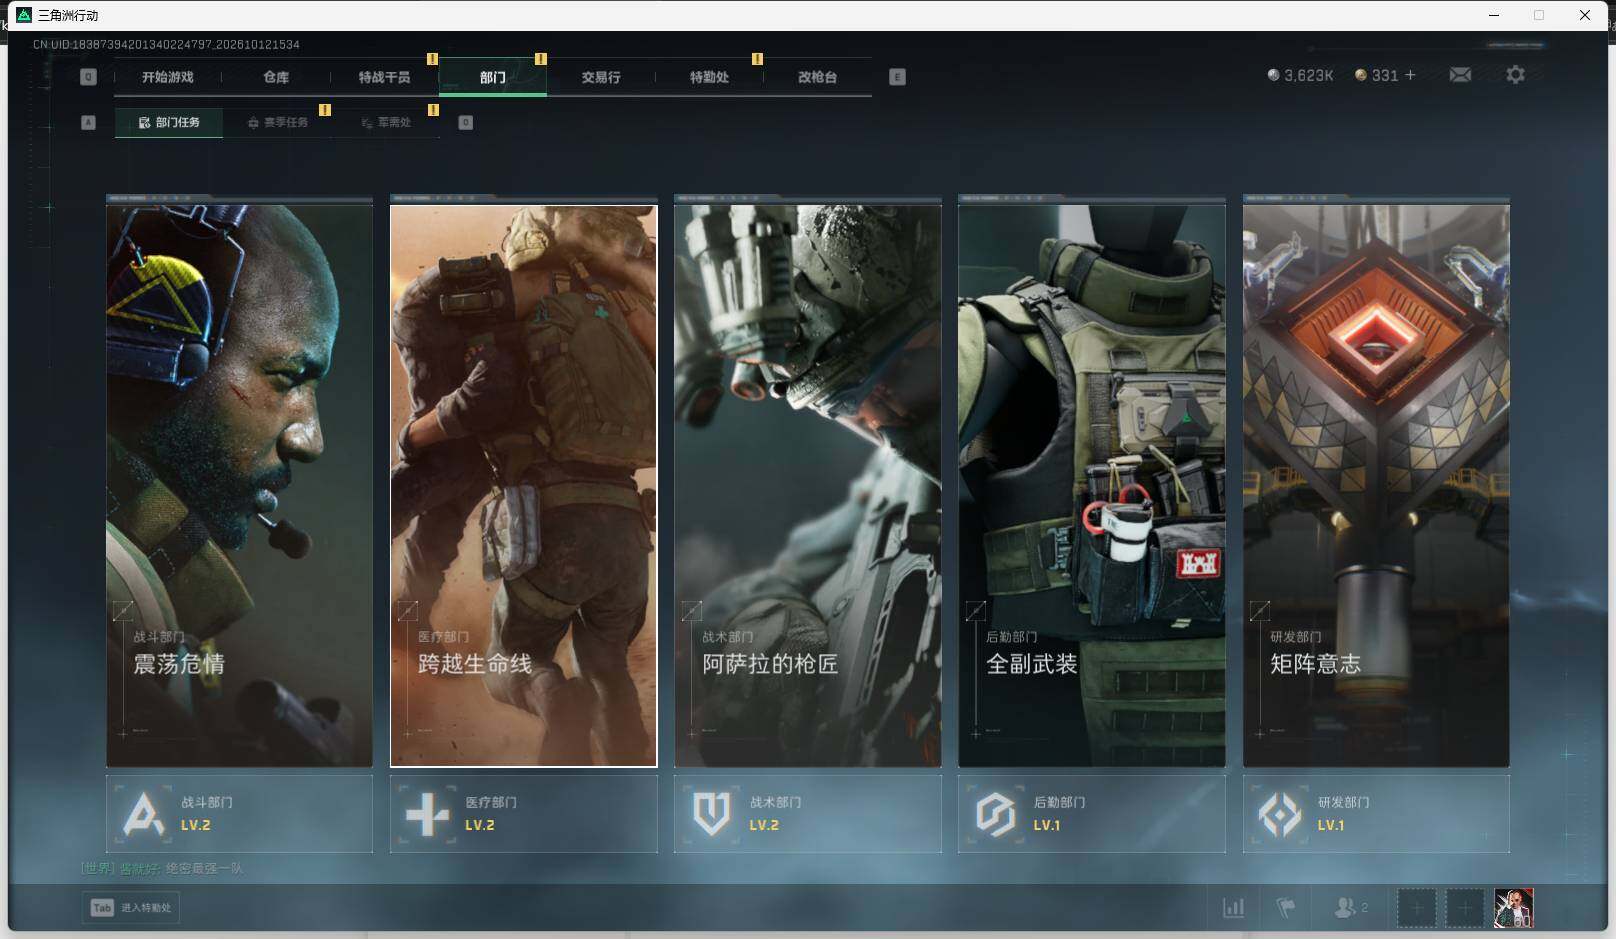Open the 改枪台 tab
The width and height of the screenshot is (1616, 939).
817,77
